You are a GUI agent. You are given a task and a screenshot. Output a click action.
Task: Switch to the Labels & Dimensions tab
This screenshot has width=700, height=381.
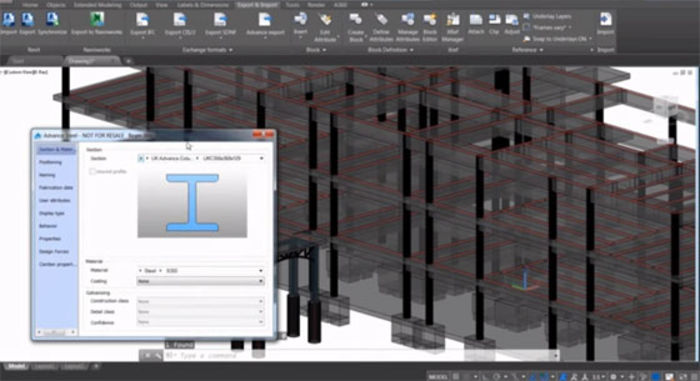pos(203,5)
